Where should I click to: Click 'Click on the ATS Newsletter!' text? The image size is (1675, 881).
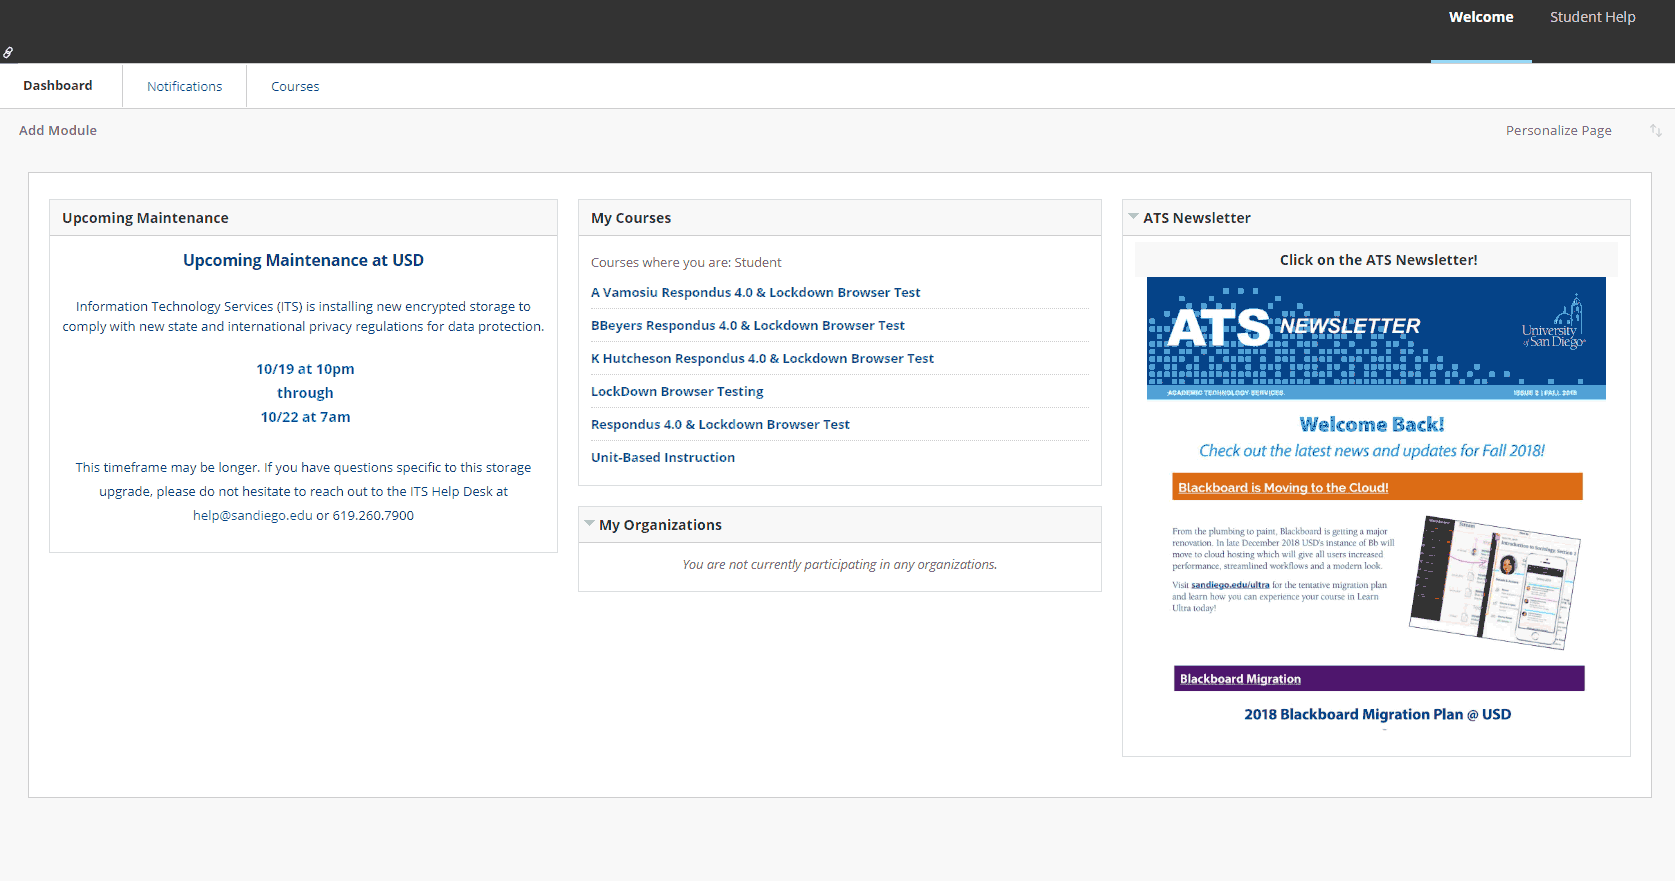click(1378, 260)
